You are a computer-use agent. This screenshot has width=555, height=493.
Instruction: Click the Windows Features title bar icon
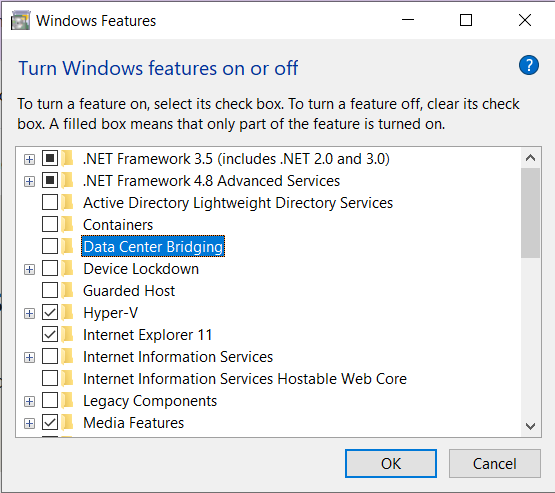pyautogui.click(x=21, y=21)
